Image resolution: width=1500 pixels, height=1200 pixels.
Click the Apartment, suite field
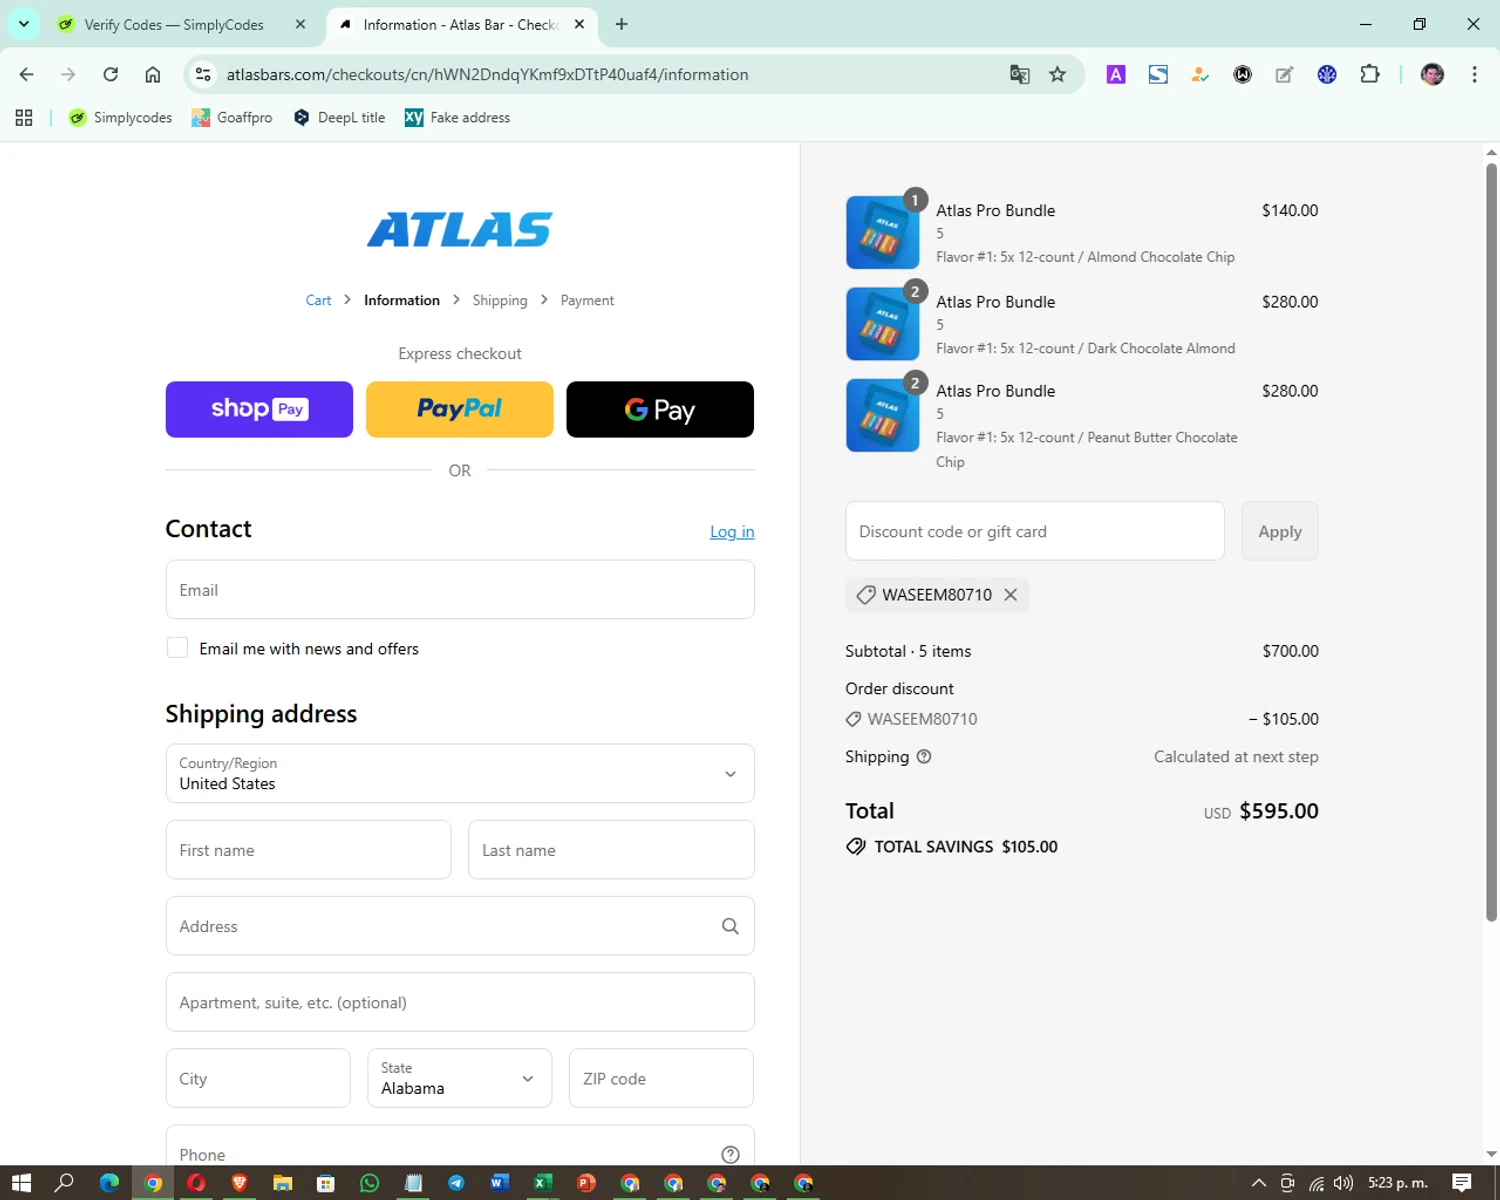point(460,1002)
